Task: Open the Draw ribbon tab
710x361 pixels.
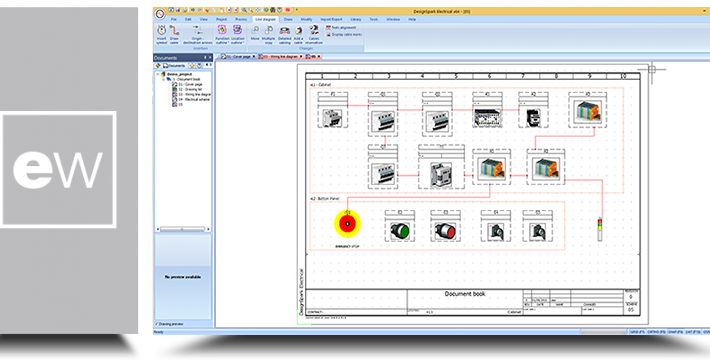Action: coord(288,19)
